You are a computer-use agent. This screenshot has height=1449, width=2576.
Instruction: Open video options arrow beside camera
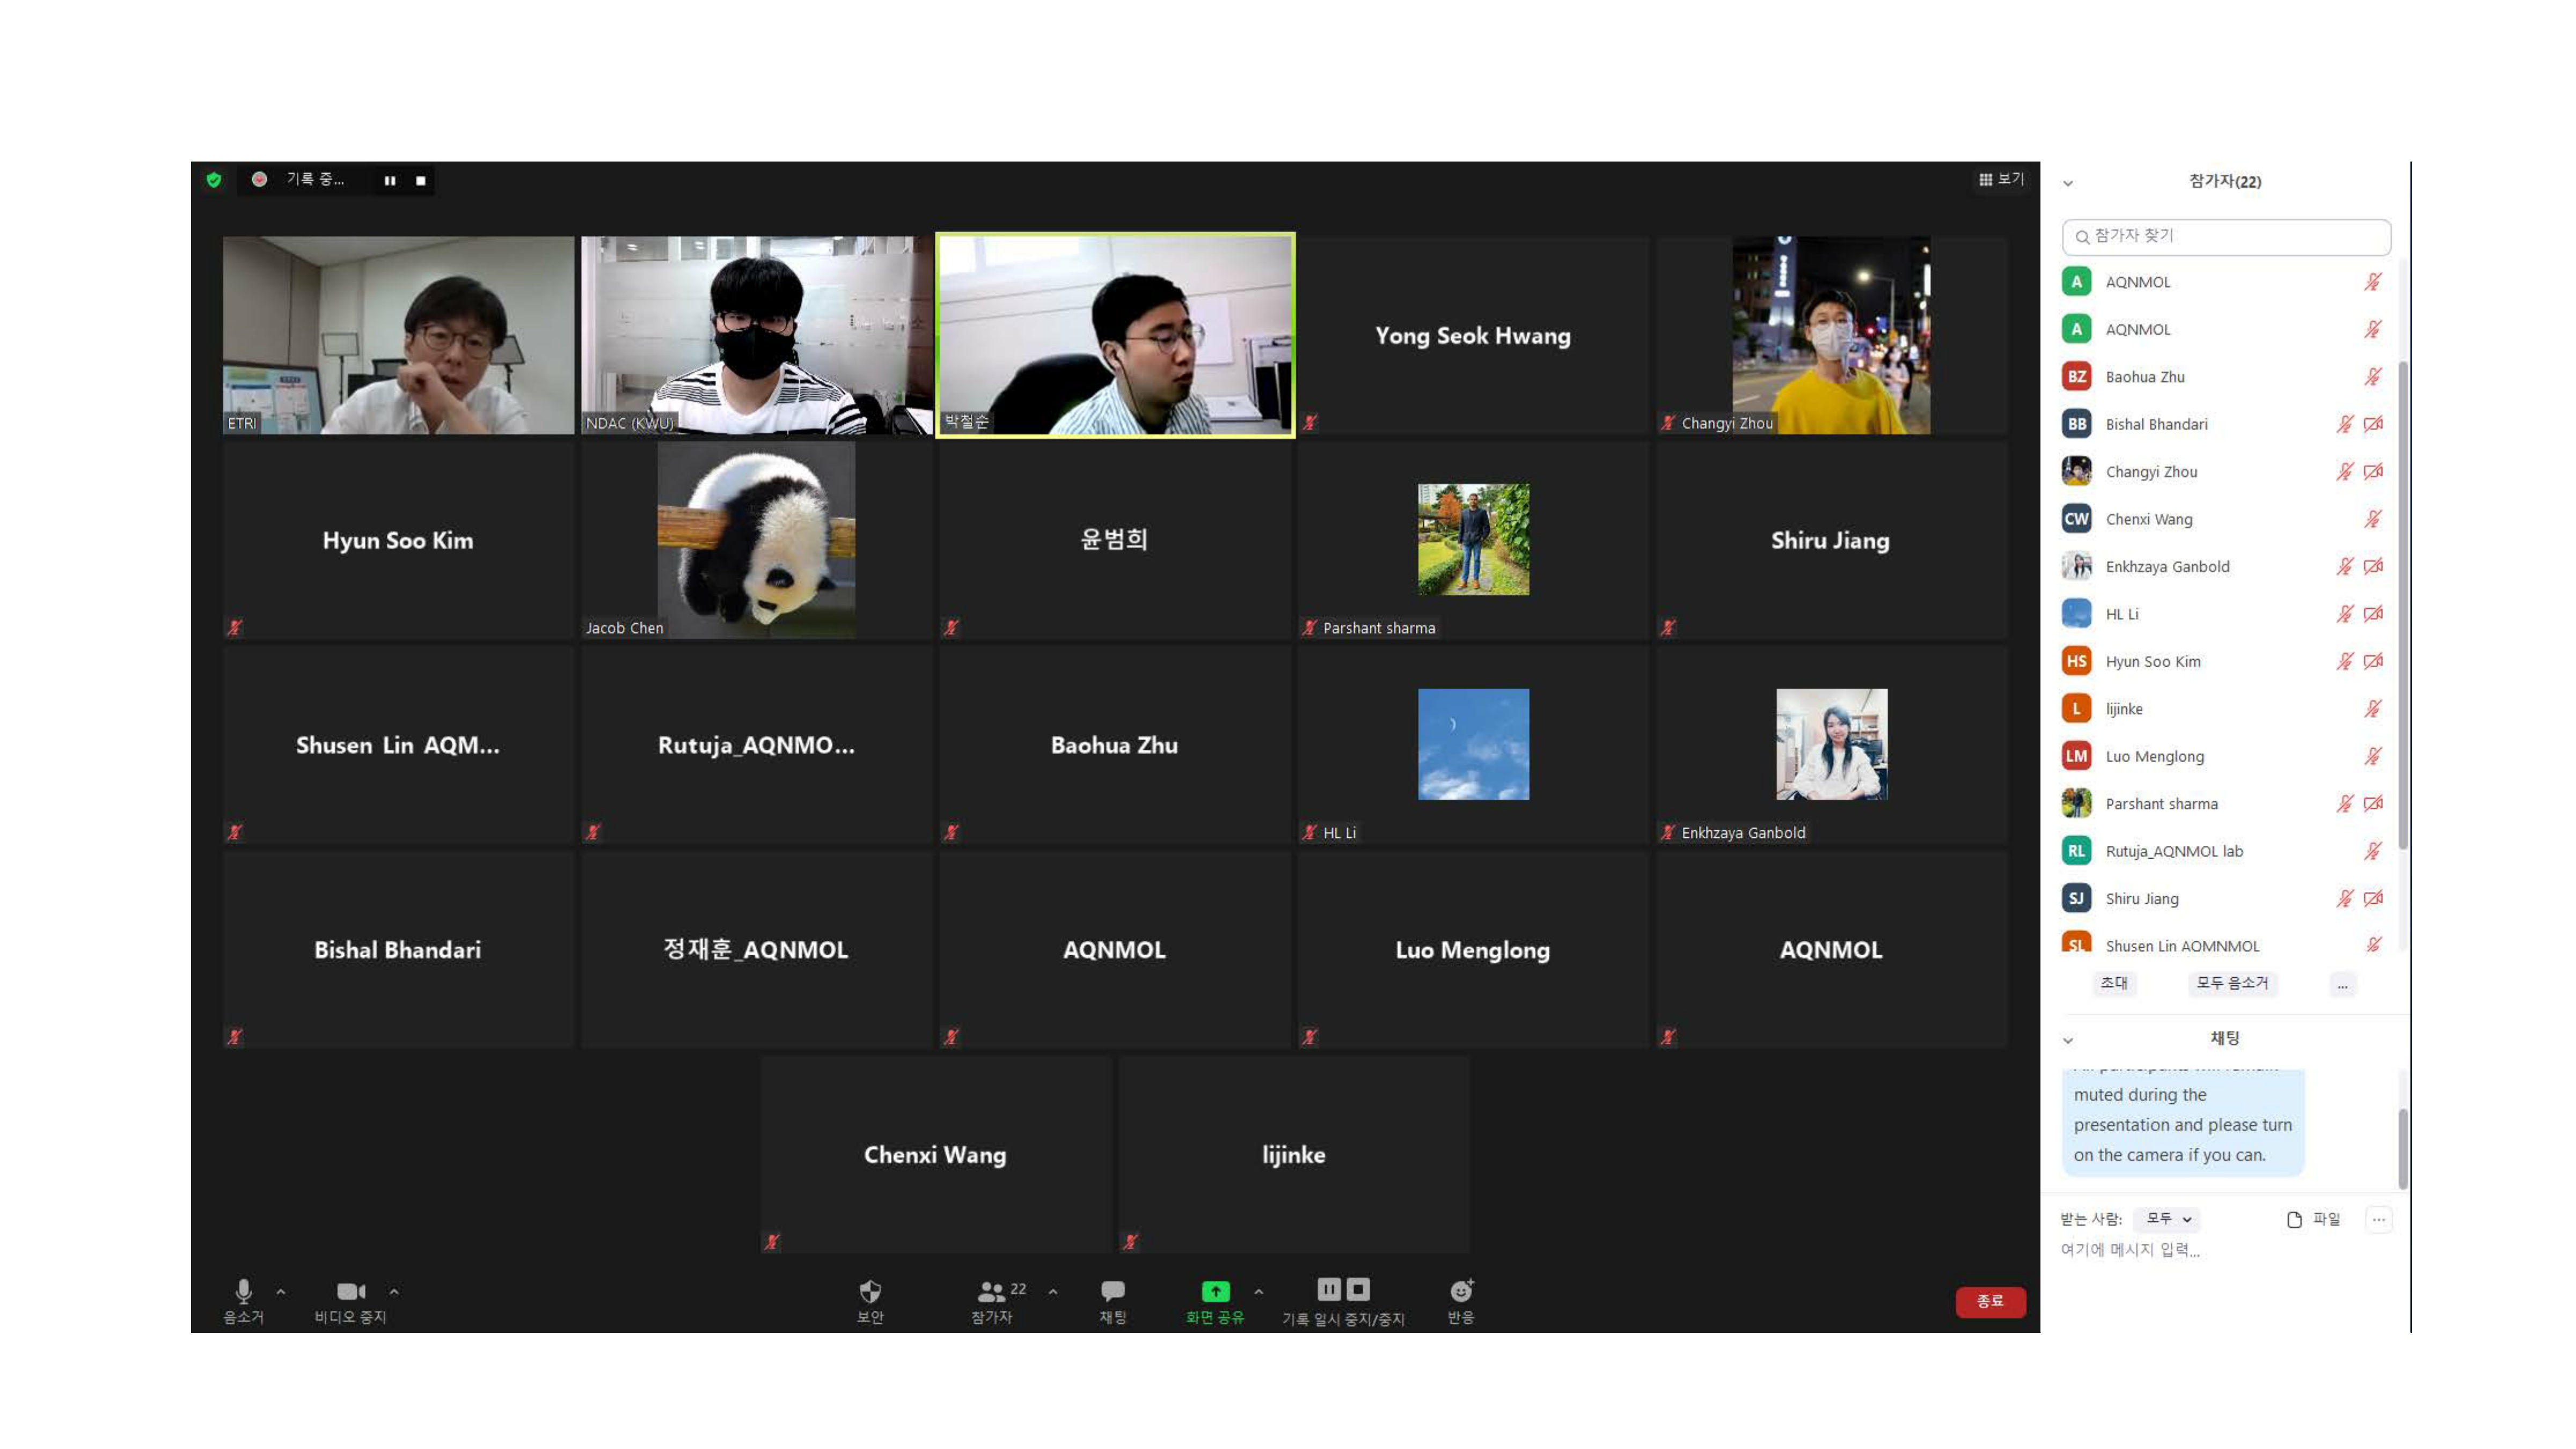[x=394, y=1291]
